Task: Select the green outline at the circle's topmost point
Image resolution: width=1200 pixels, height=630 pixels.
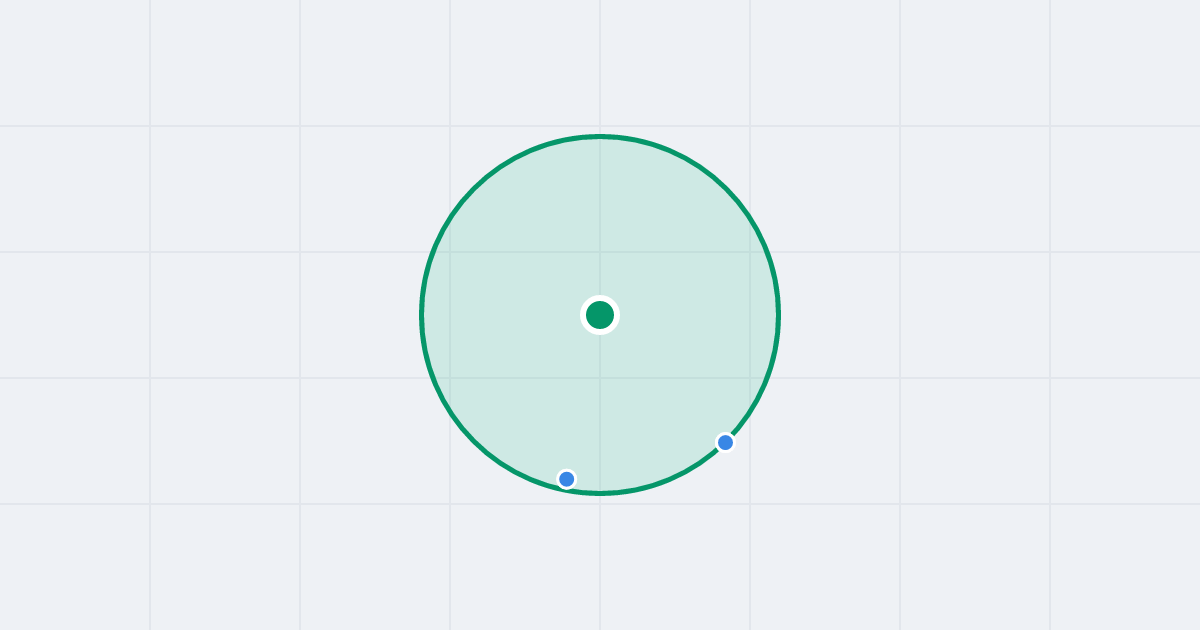Action: pos(600,136)
